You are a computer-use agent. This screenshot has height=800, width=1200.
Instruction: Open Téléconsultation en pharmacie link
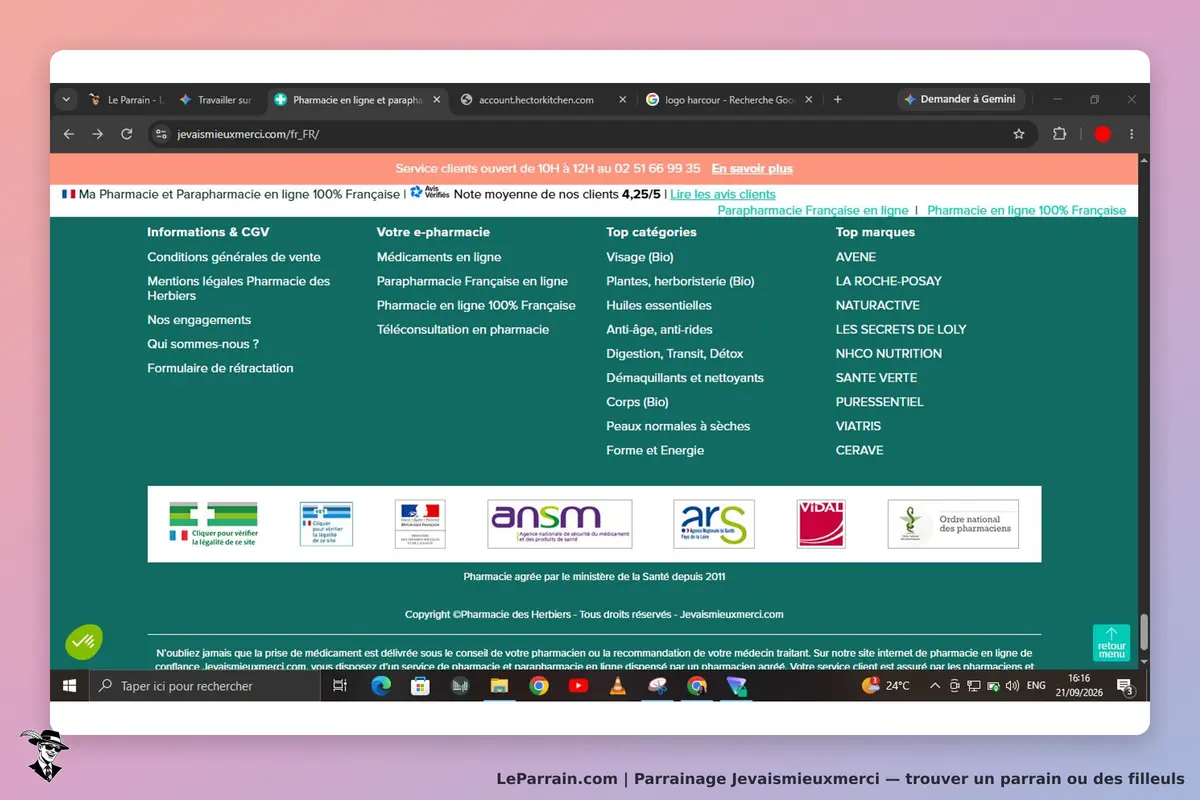463,330
